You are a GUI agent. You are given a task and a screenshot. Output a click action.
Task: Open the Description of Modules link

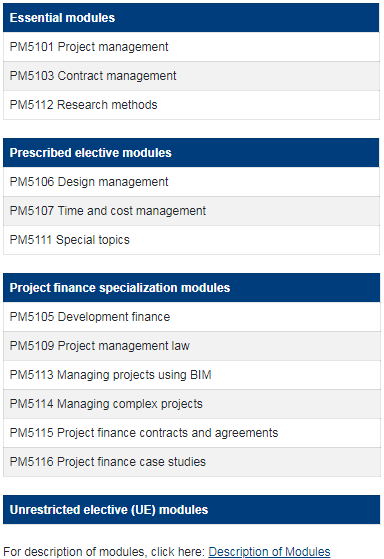click(269, 551)
